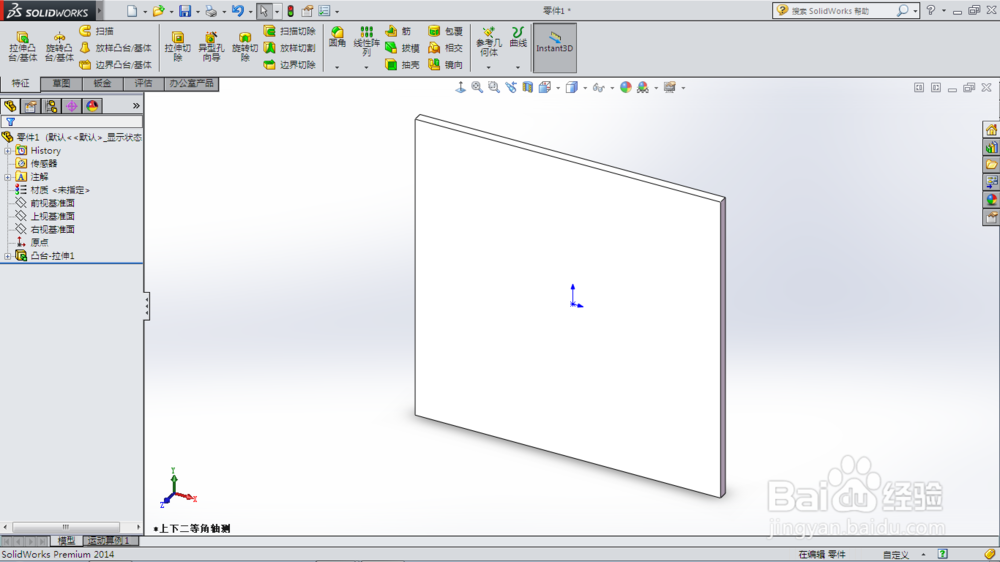Select the Boundary Cut (边界切除) feature
Screen dimensions: 1000x562
(290, 64)
